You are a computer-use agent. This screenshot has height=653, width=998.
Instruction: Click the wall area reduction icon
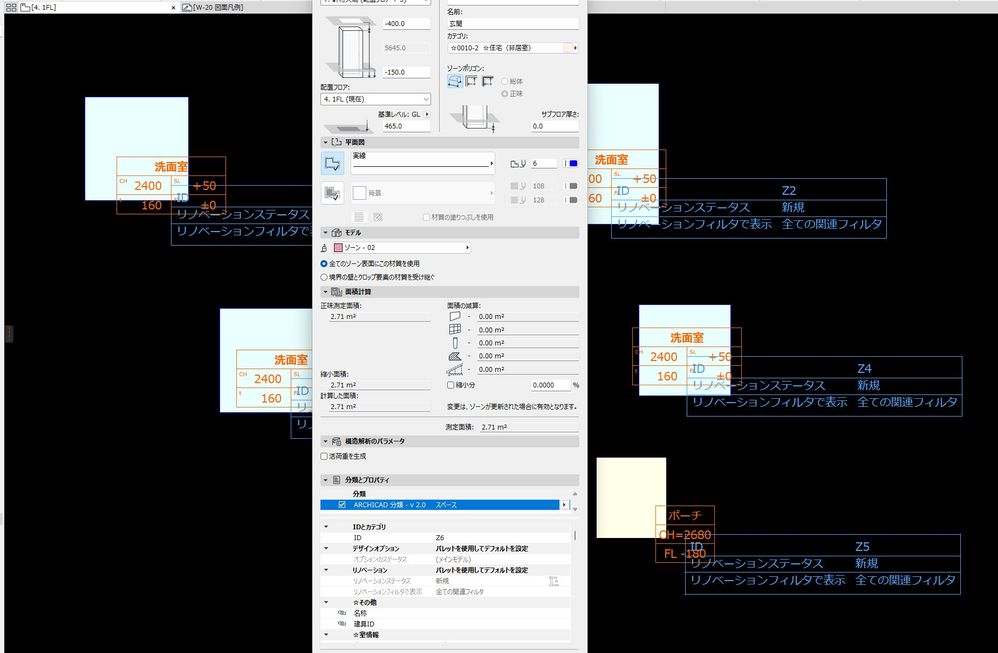(455, 316)
